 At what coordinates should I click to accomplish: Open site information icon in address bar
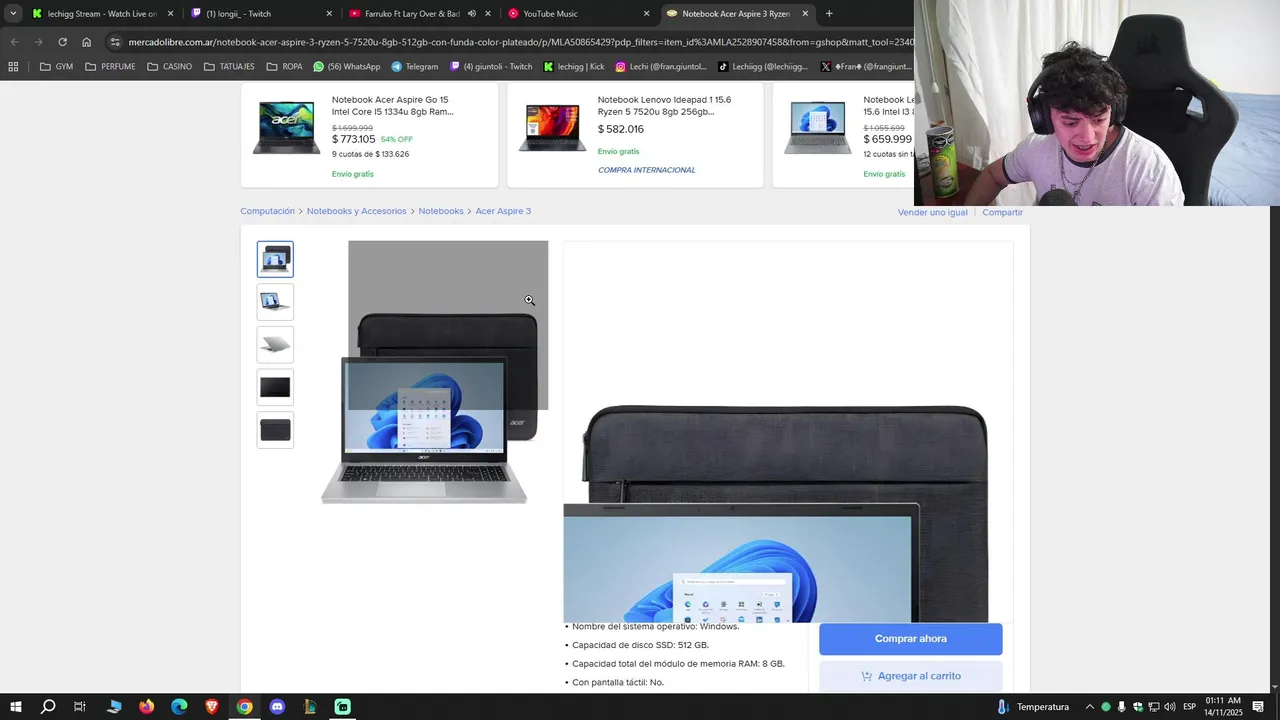coord(115,42)
